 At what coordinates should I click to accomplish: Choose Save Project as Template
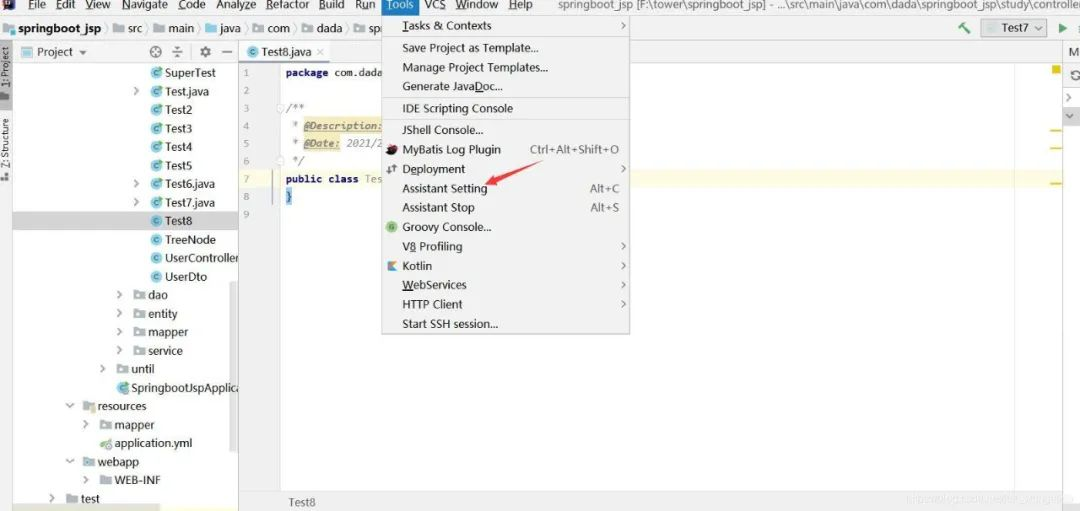click(506, 48)
